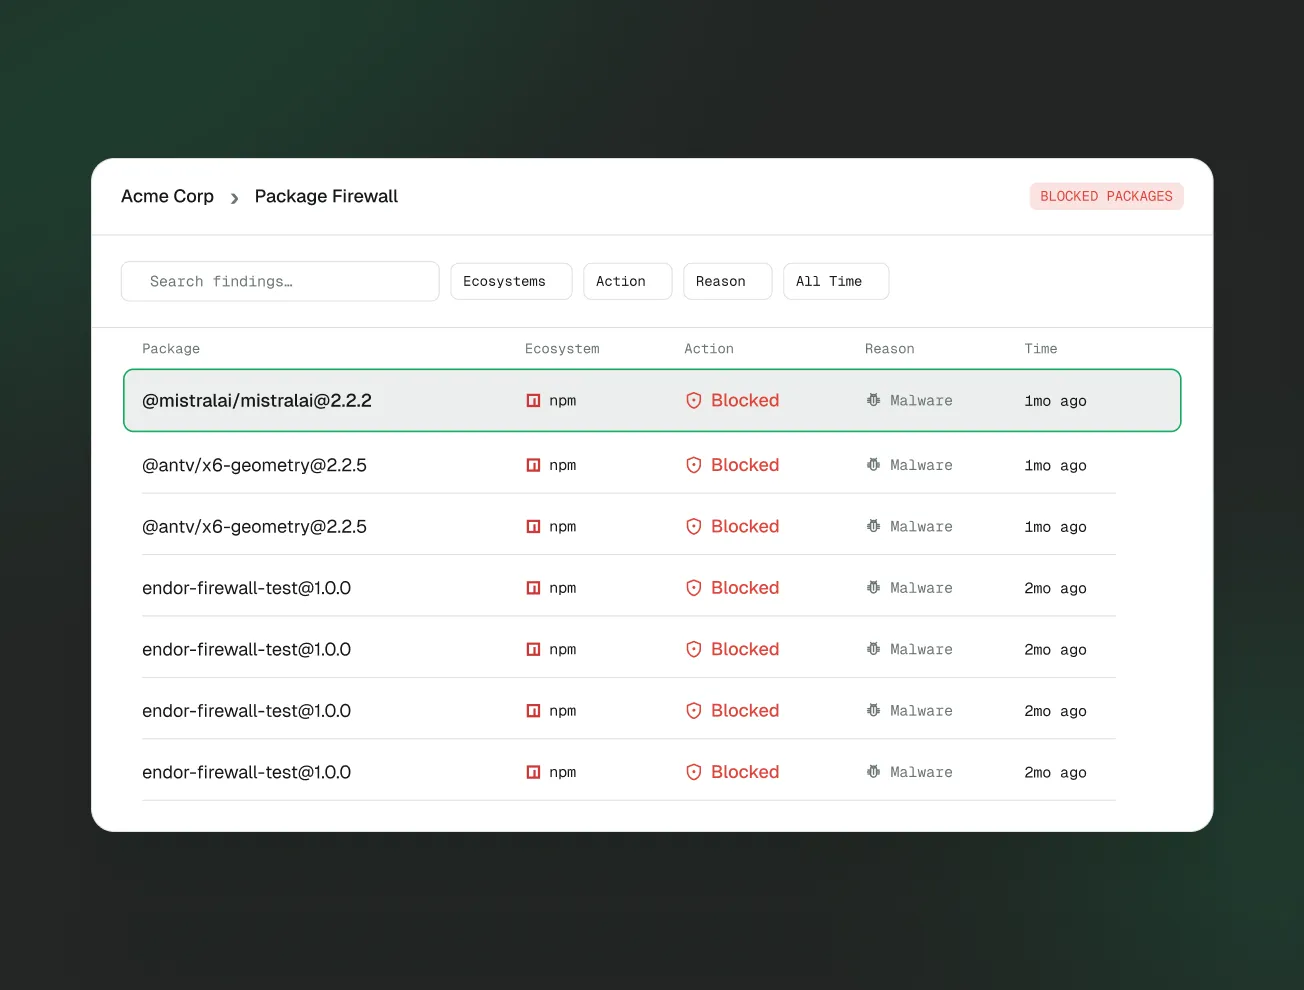Sort by the Time column header
This screenshot has height=990, width=1304.
click(1041, 349)
